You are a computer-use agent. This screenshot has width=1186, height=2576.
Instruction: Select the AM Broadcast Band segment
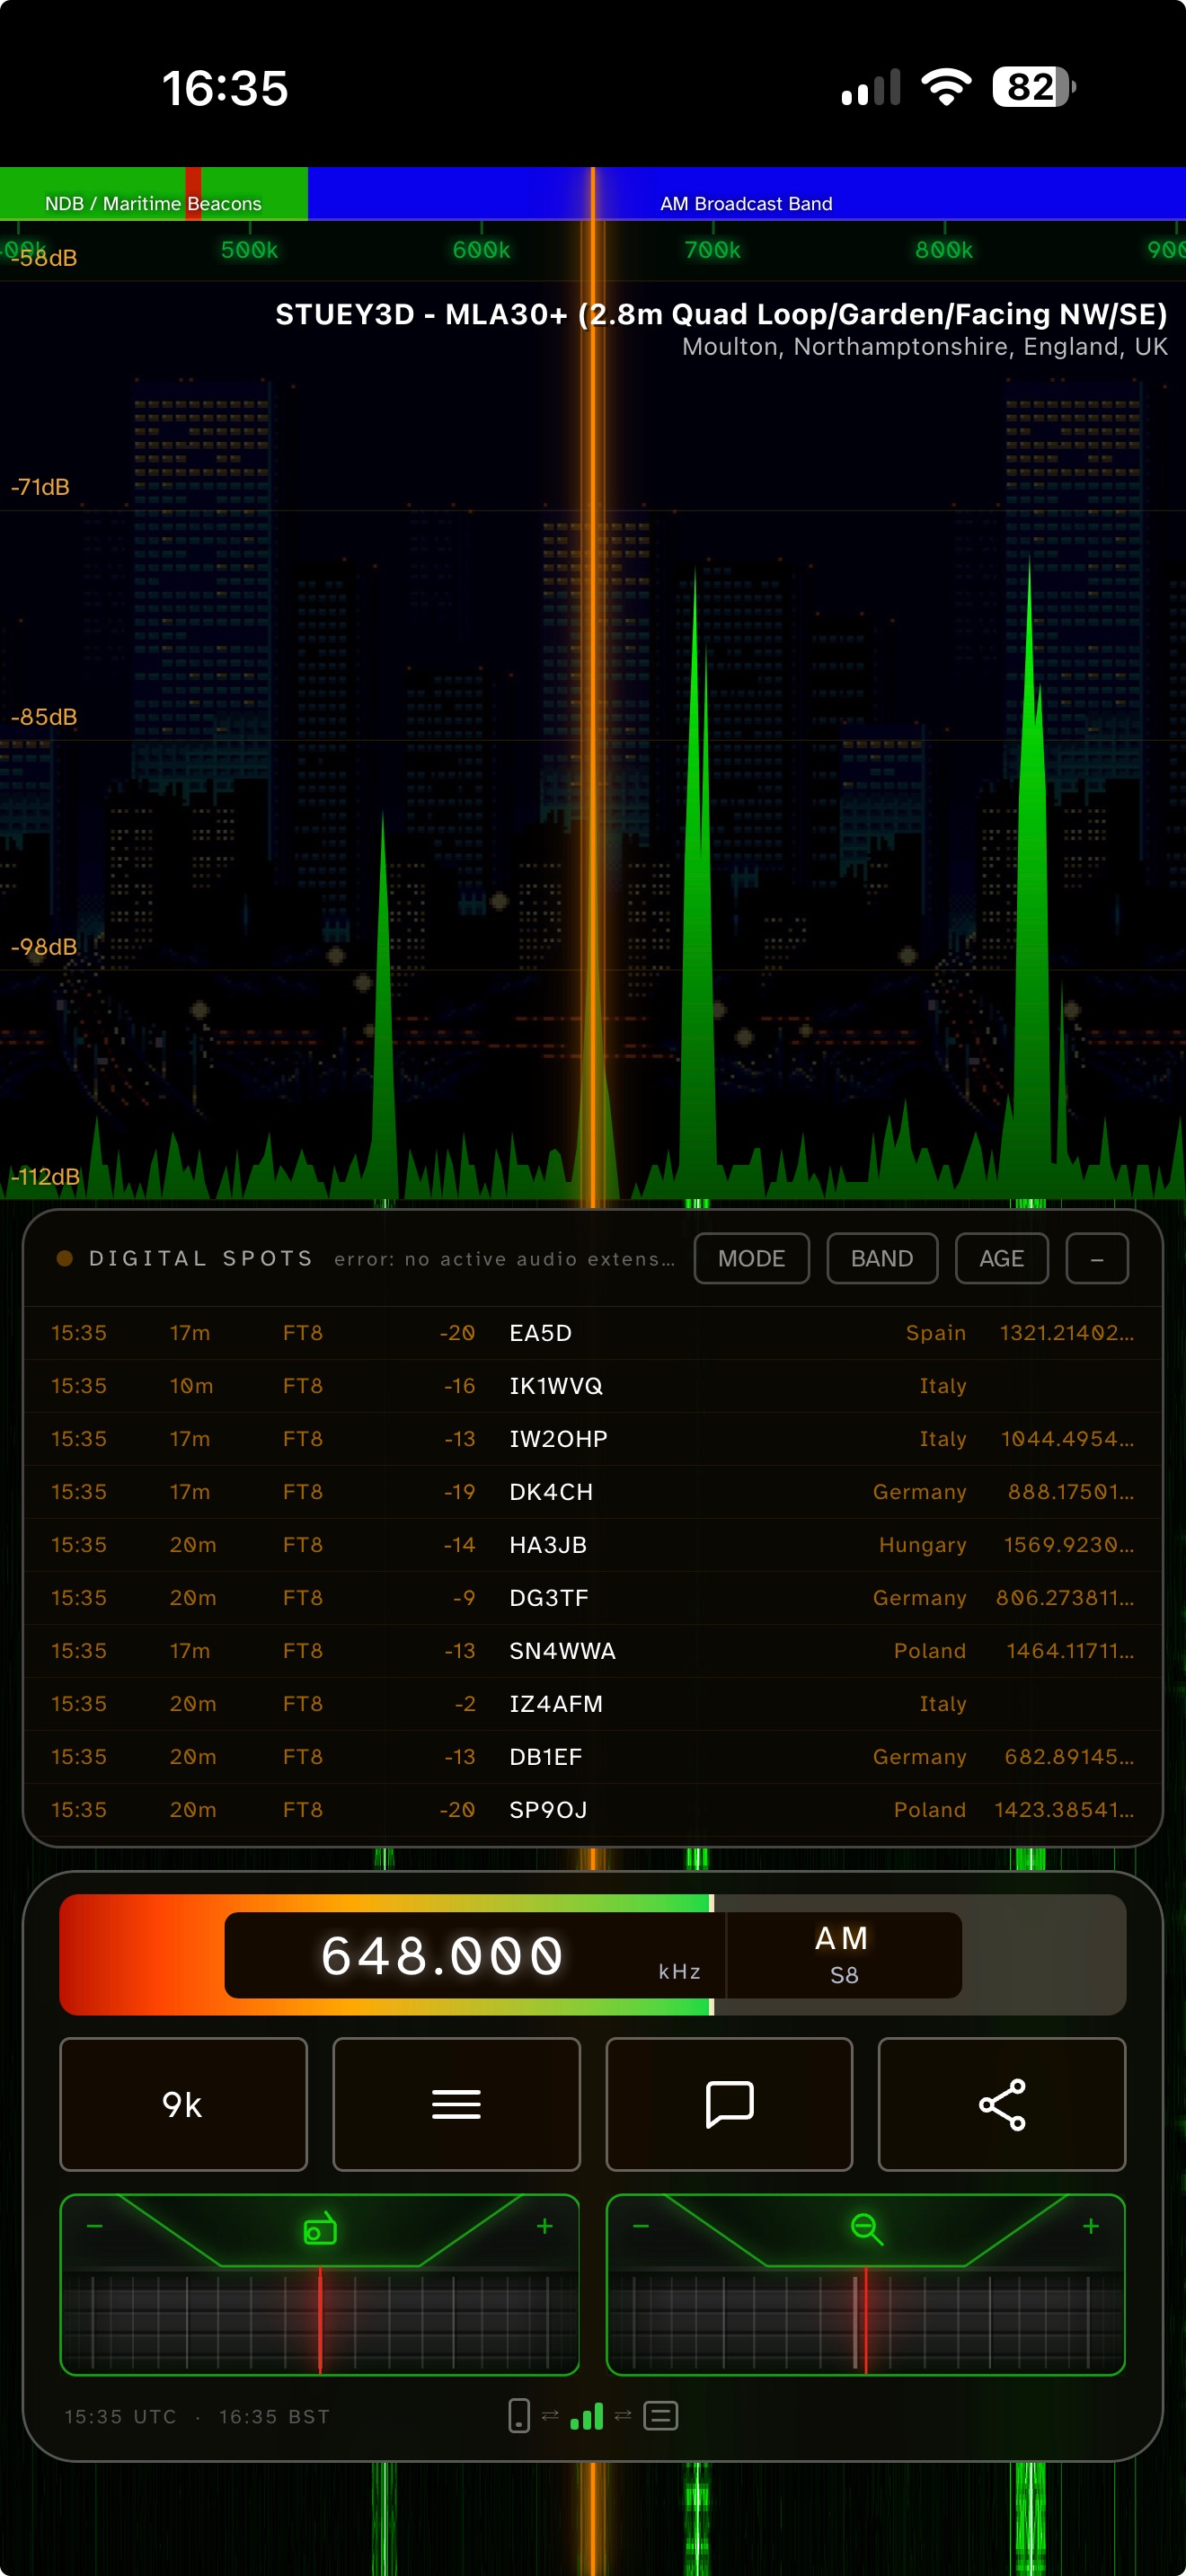click(747, 194)
